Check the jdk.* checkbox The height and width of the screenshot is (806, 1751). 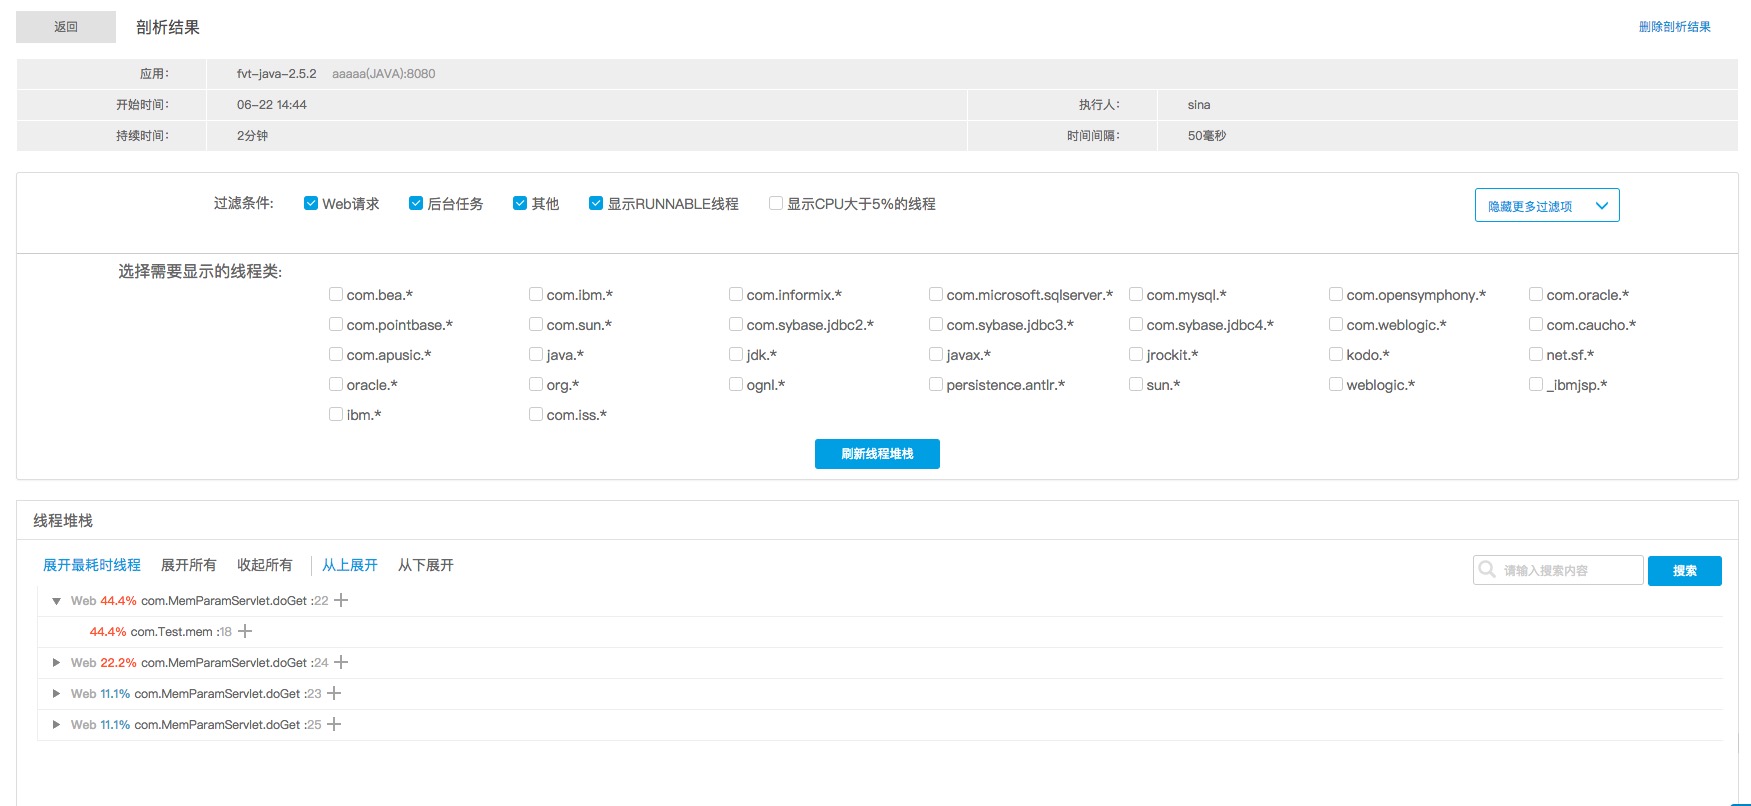(x=736, y=354)
